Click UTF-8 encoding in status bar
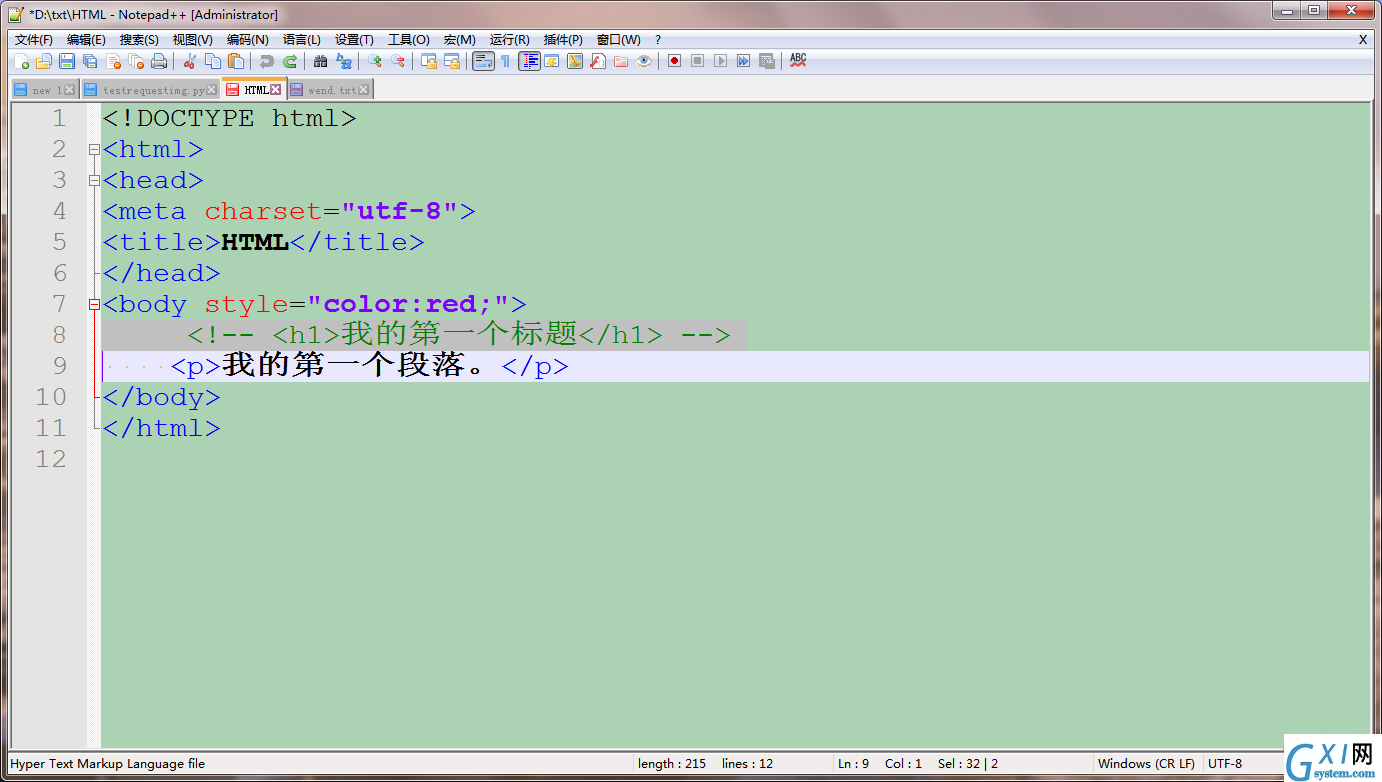Viewport: 1382px width, 782px height. [x=1225, y=763]
